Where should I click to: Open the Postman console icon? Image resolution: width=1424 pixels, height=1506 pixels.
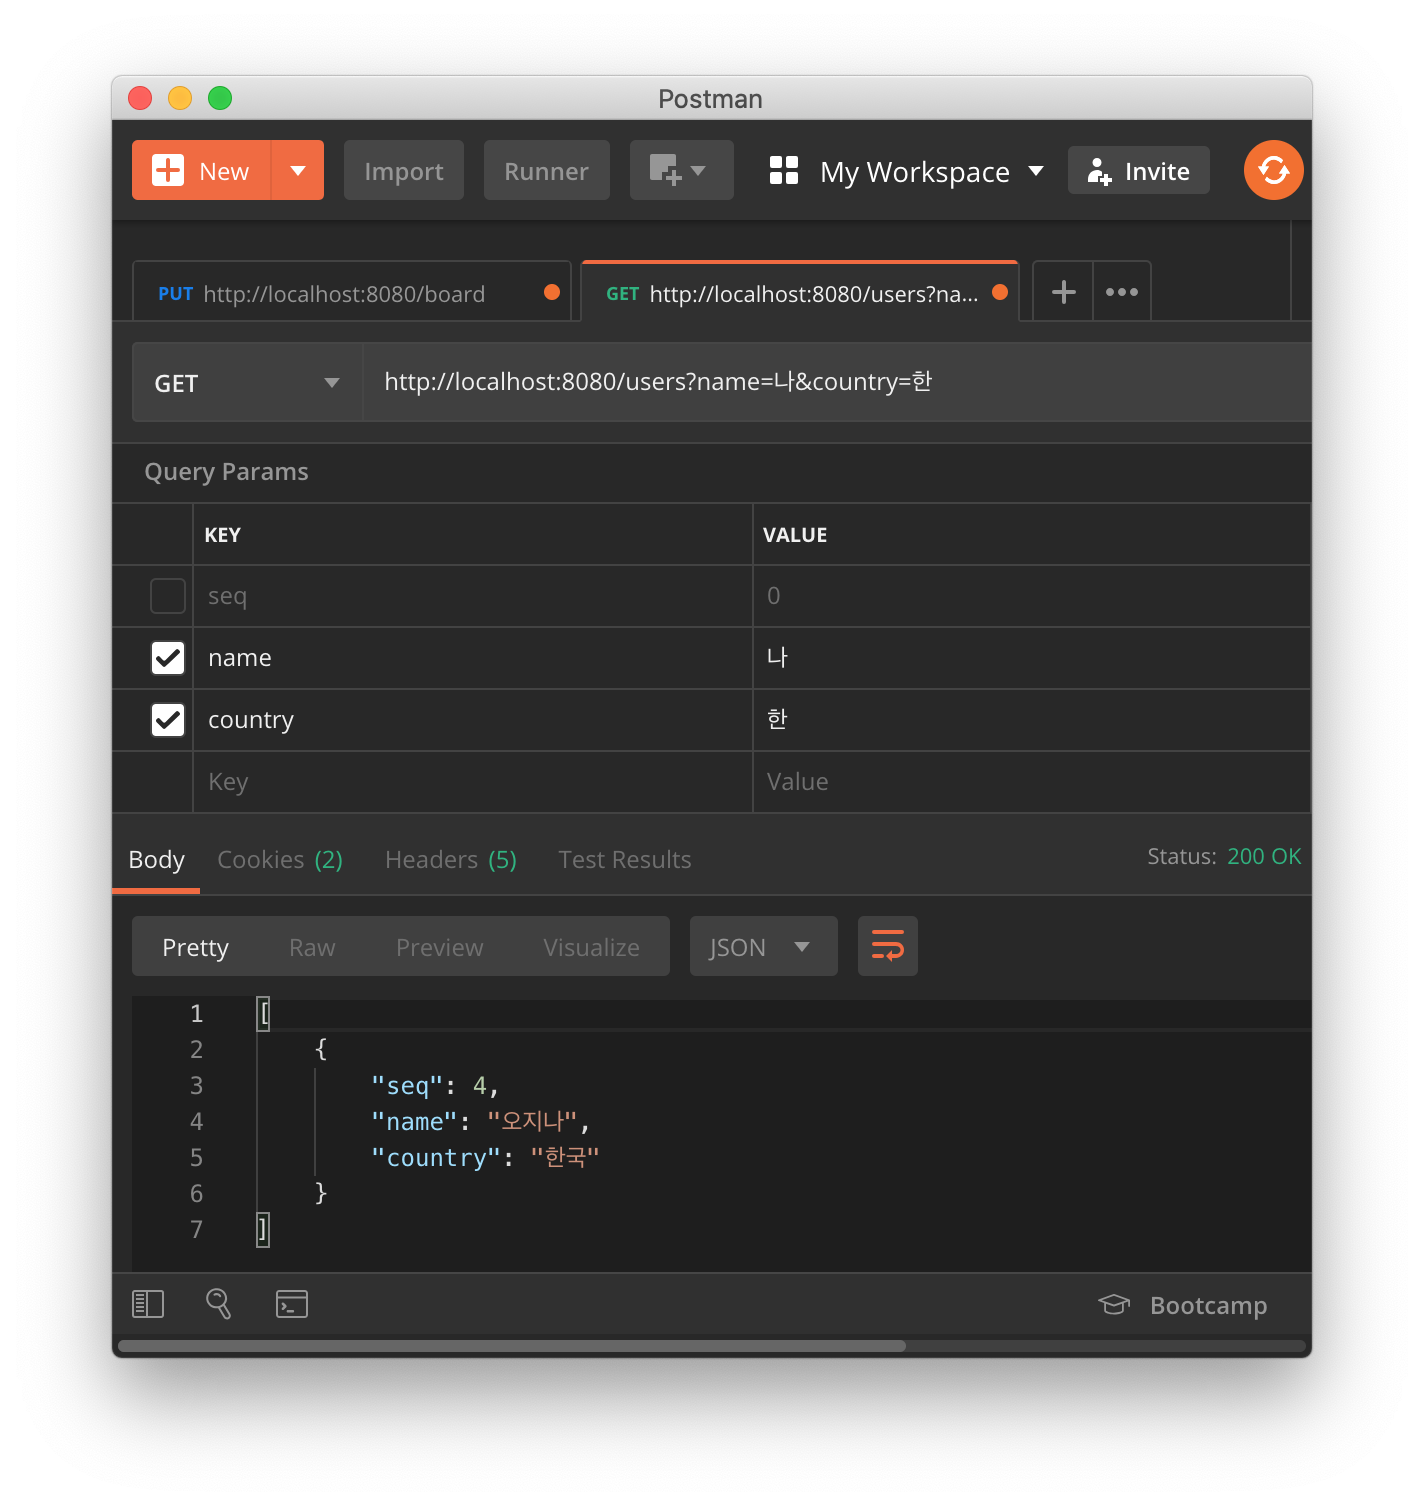tap(292, 1304)
